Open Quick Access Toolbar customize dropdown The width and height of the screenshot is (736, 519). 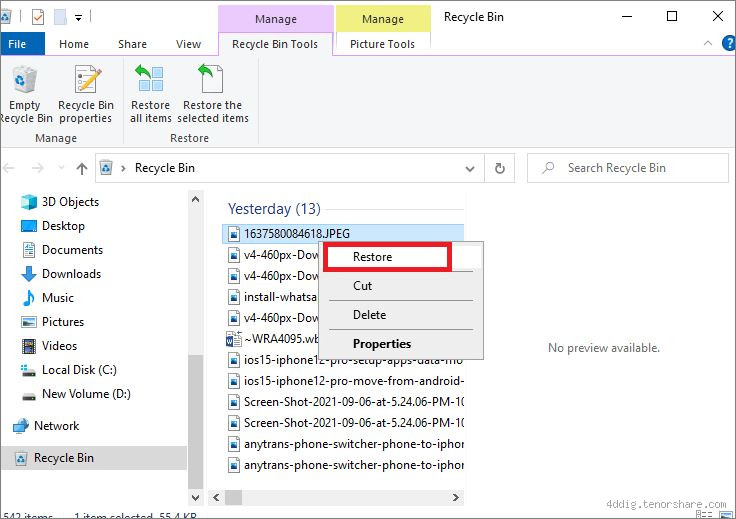coord(79,17)
